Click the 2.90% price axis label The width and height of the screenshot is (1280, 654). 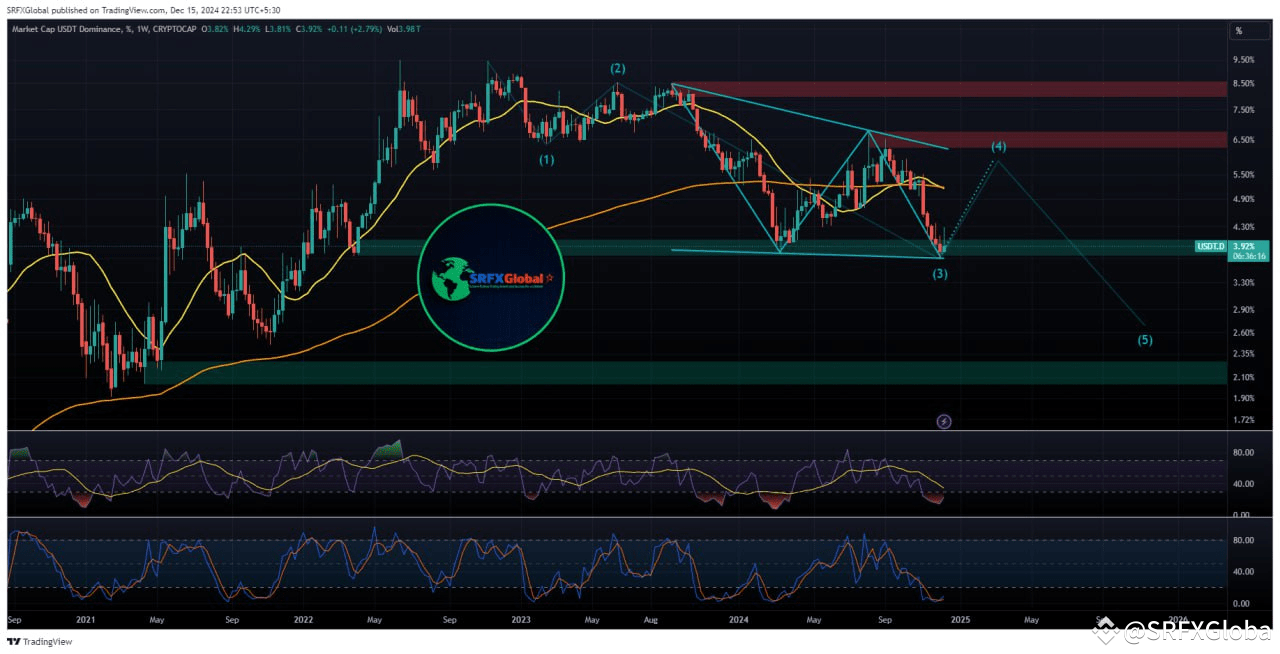[1244, 310]
